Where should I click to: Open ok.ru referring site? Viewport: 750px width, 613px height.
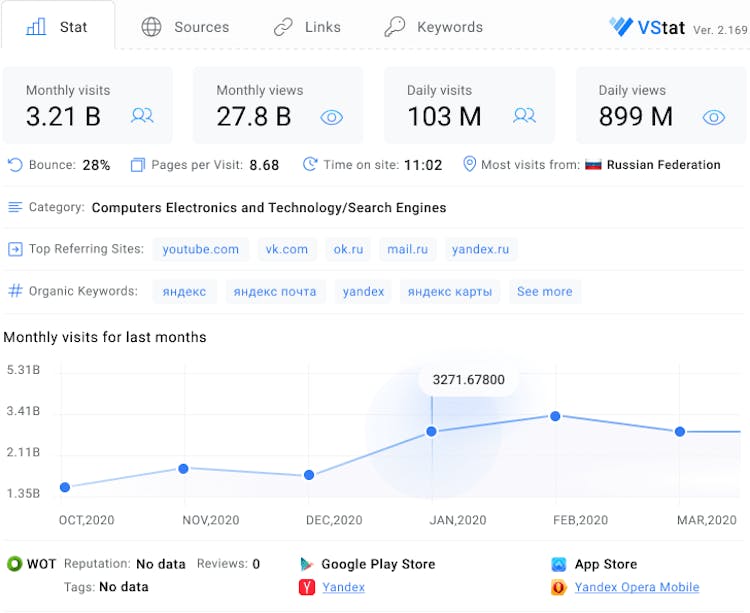(348, 249)
